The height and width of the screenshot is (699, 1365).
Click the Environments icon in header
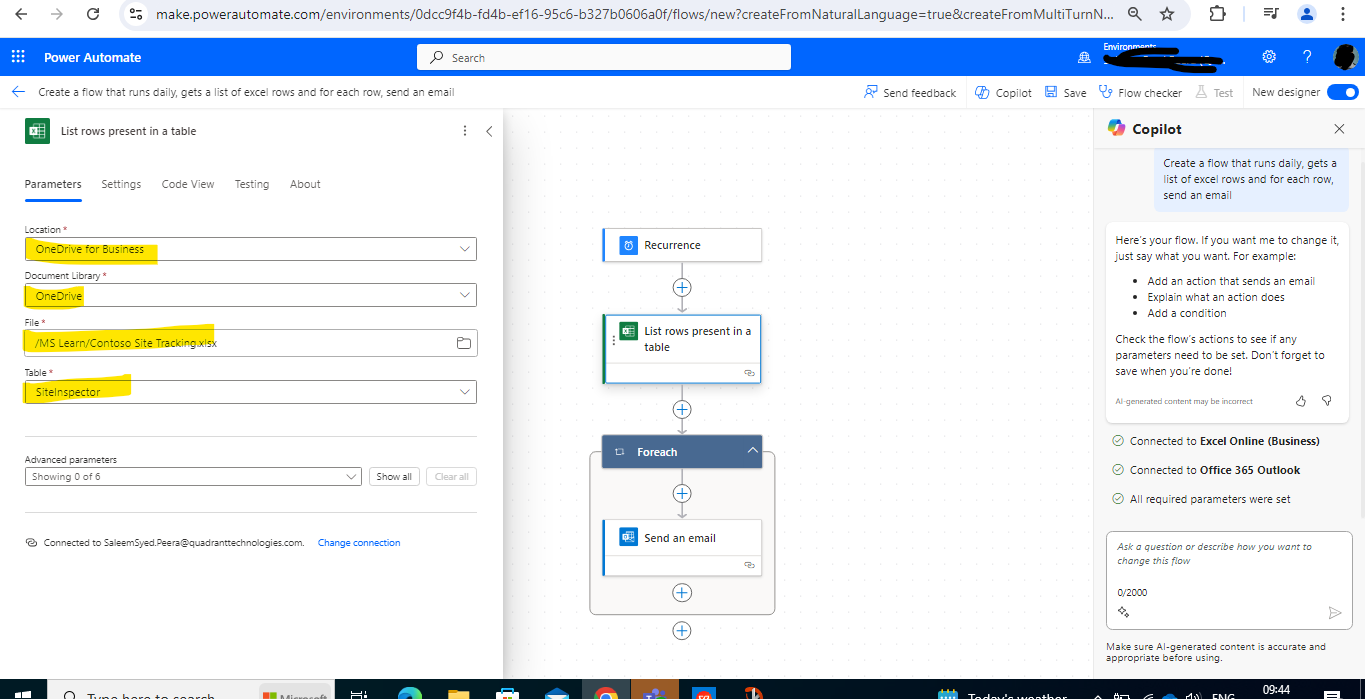click(1083, 57)
